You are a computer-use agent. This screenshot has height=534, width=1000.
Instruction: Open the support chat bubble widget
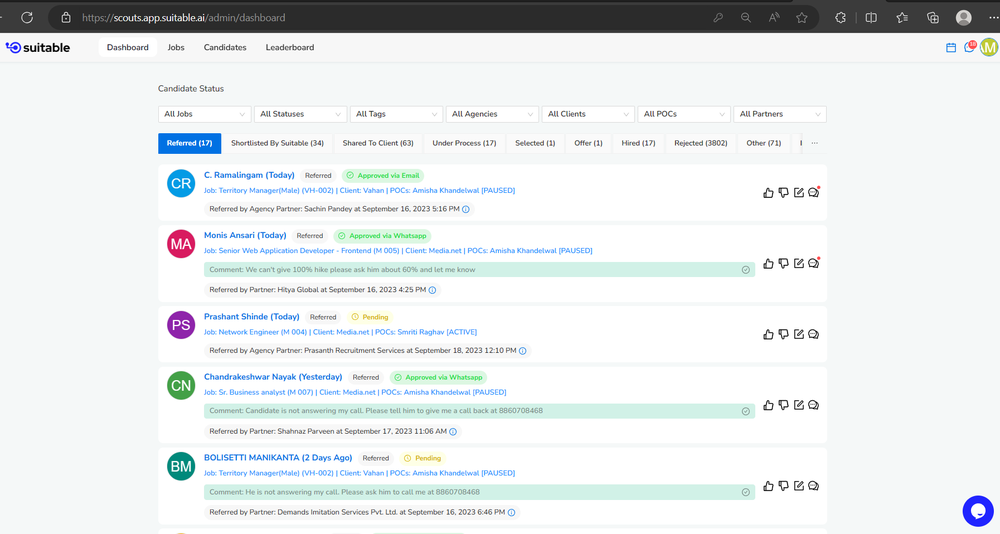click(978, 510)
